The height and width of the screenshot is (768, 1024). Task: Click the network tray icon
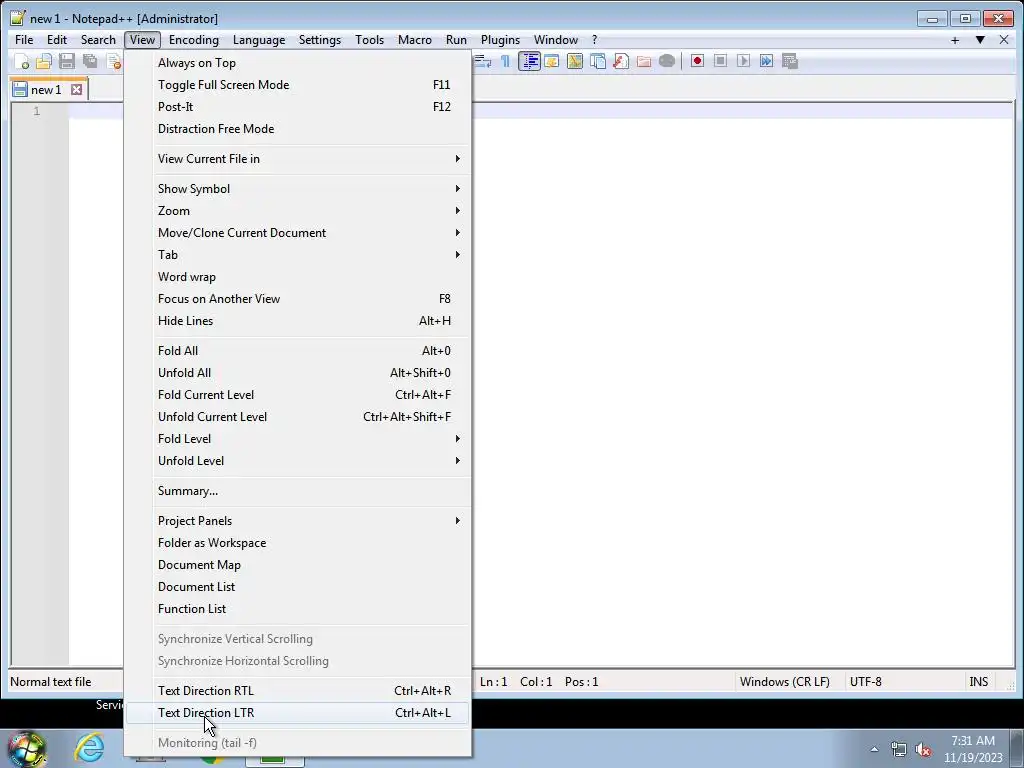899,749
